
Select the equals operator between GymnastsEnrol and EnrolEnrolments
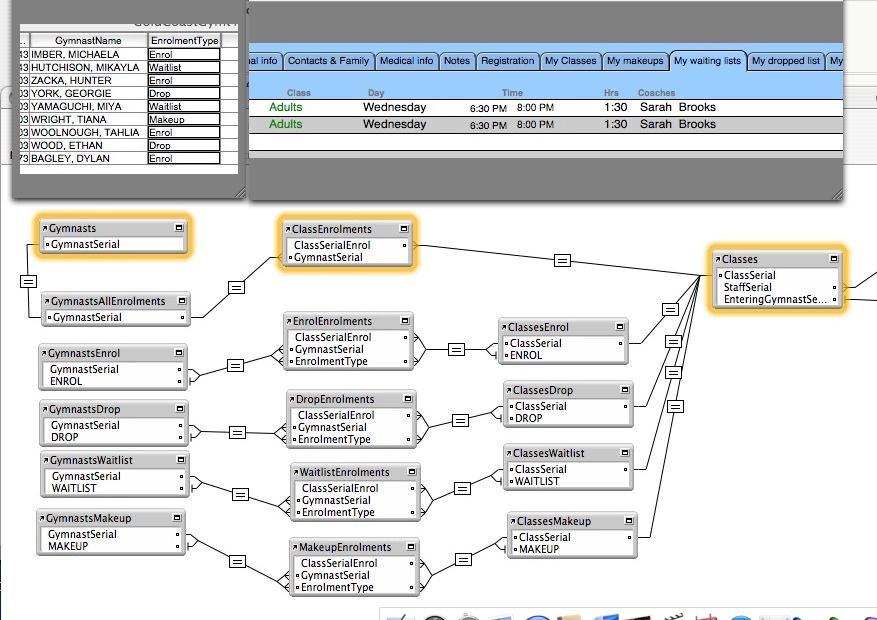tap(236, 365)
